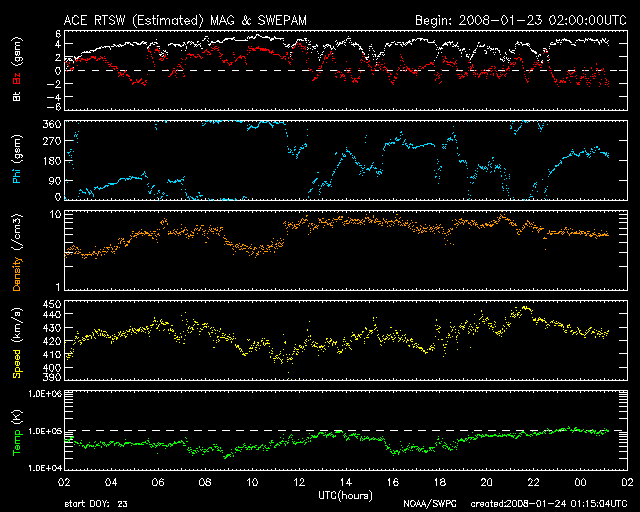640x512 pixels.
Task: Click the "400" tick label on Speed axis
Action: click(51, 367)
